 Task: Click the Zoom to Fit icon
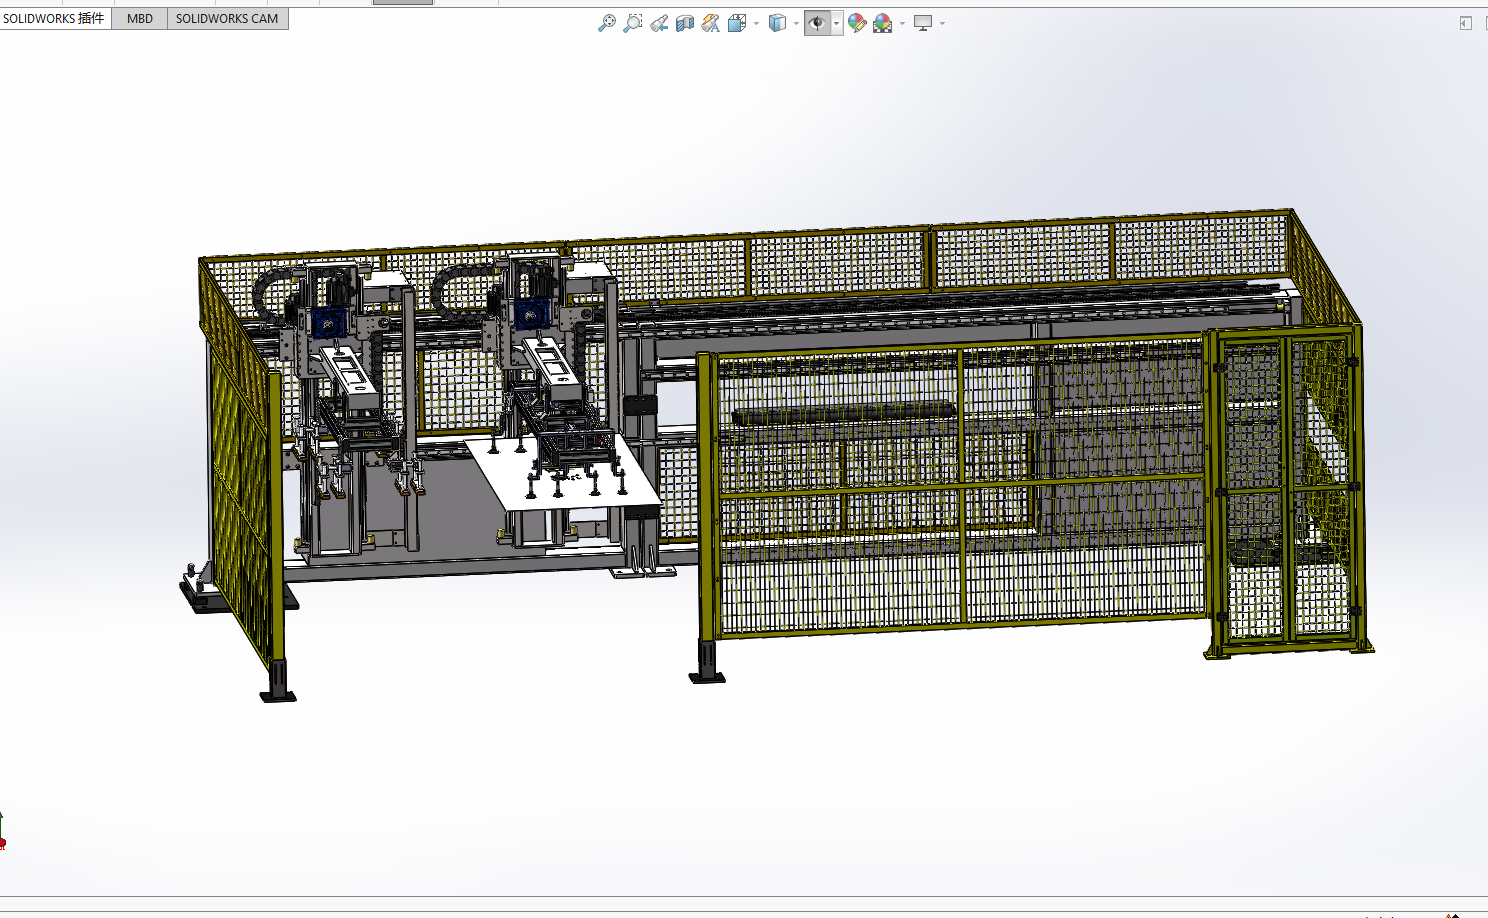click(x=606, y=23)
